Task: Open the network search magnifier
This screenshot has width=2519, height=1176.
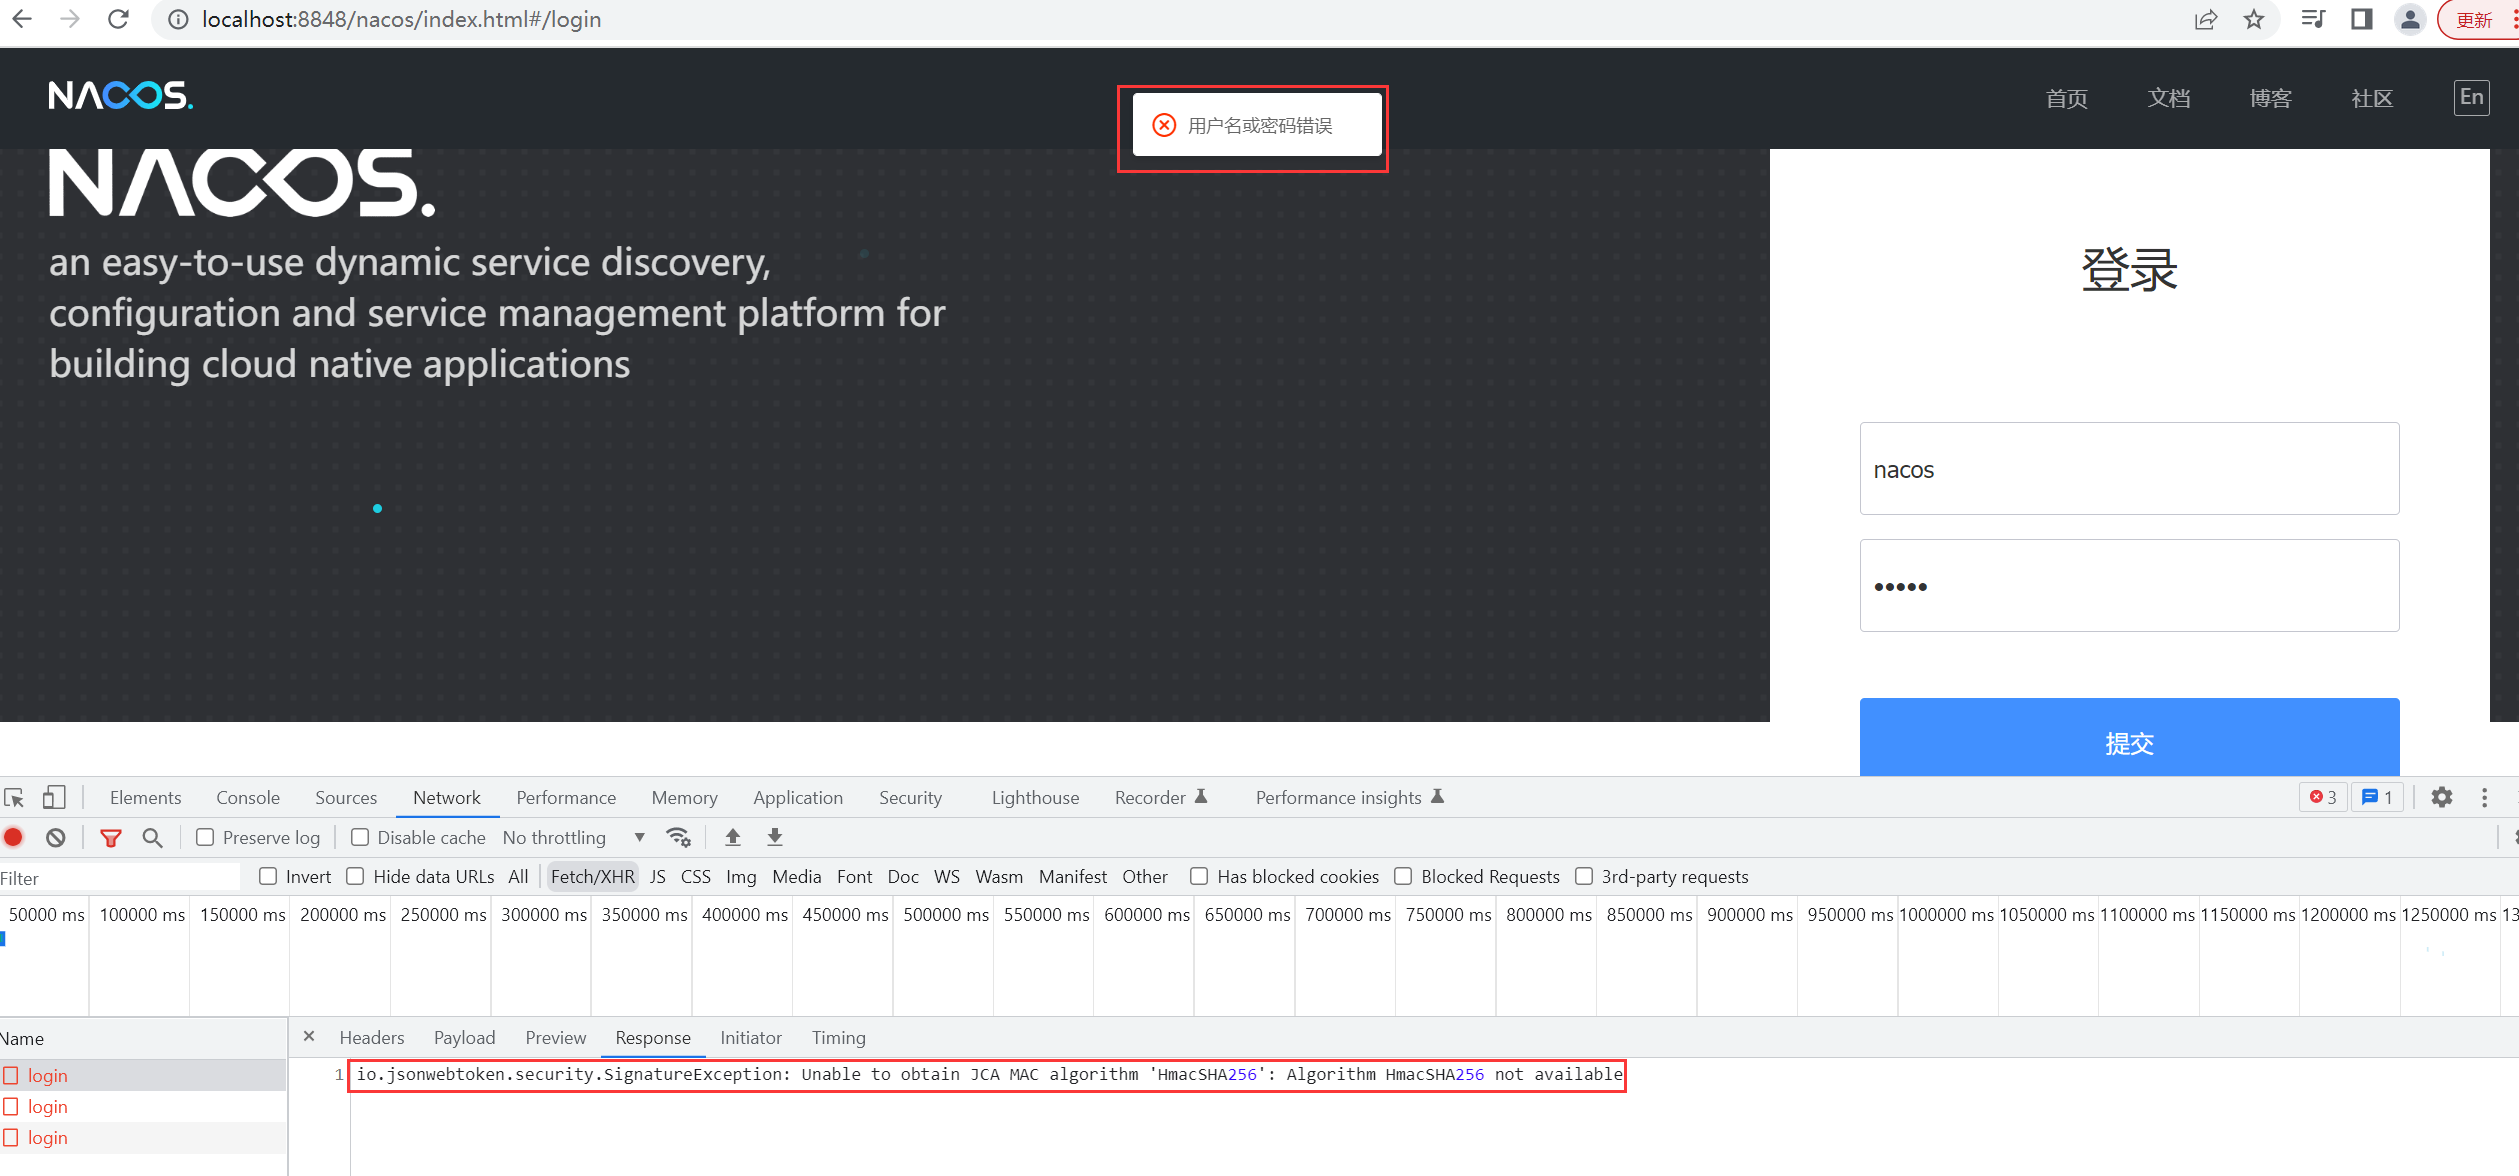Action: [152, 837]
